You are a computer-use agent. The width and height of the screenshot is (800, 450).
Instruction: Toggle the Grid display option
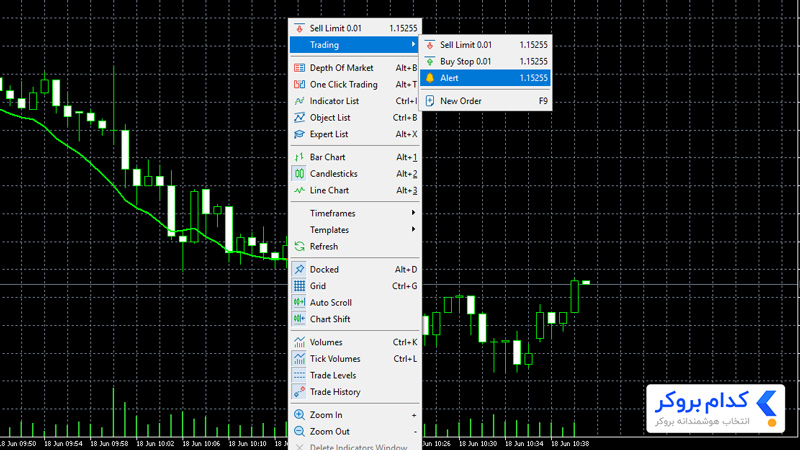point(355,286)
